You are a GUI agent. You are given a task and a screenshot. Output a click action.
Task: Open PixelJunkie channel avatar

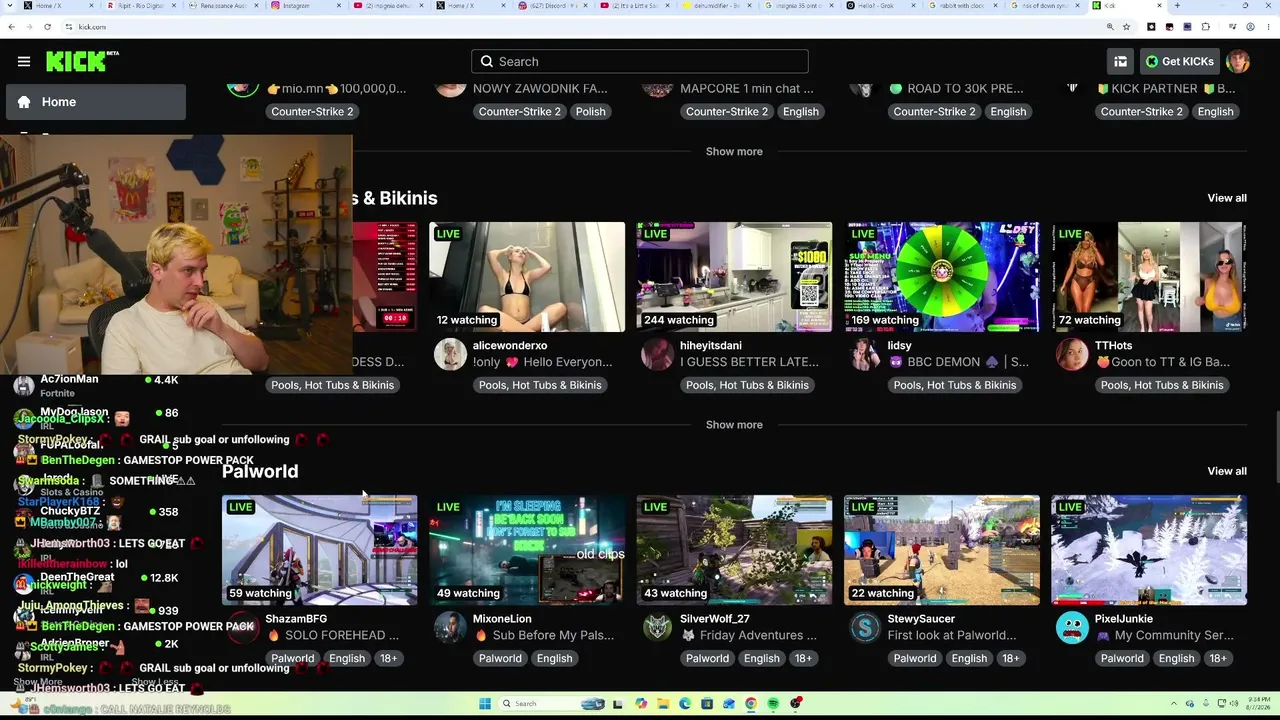[1072, 627]
